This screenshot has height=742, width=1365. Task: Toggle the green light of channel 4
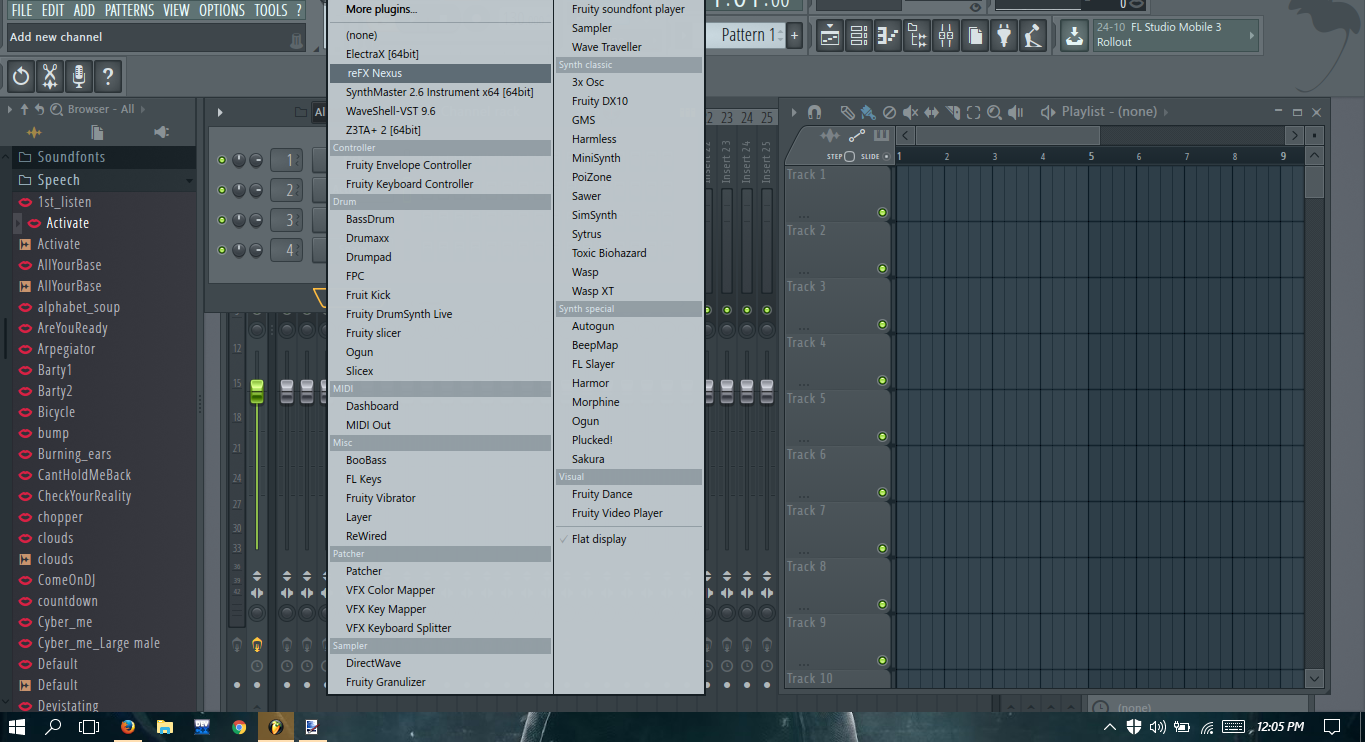(x=222, y=250)
